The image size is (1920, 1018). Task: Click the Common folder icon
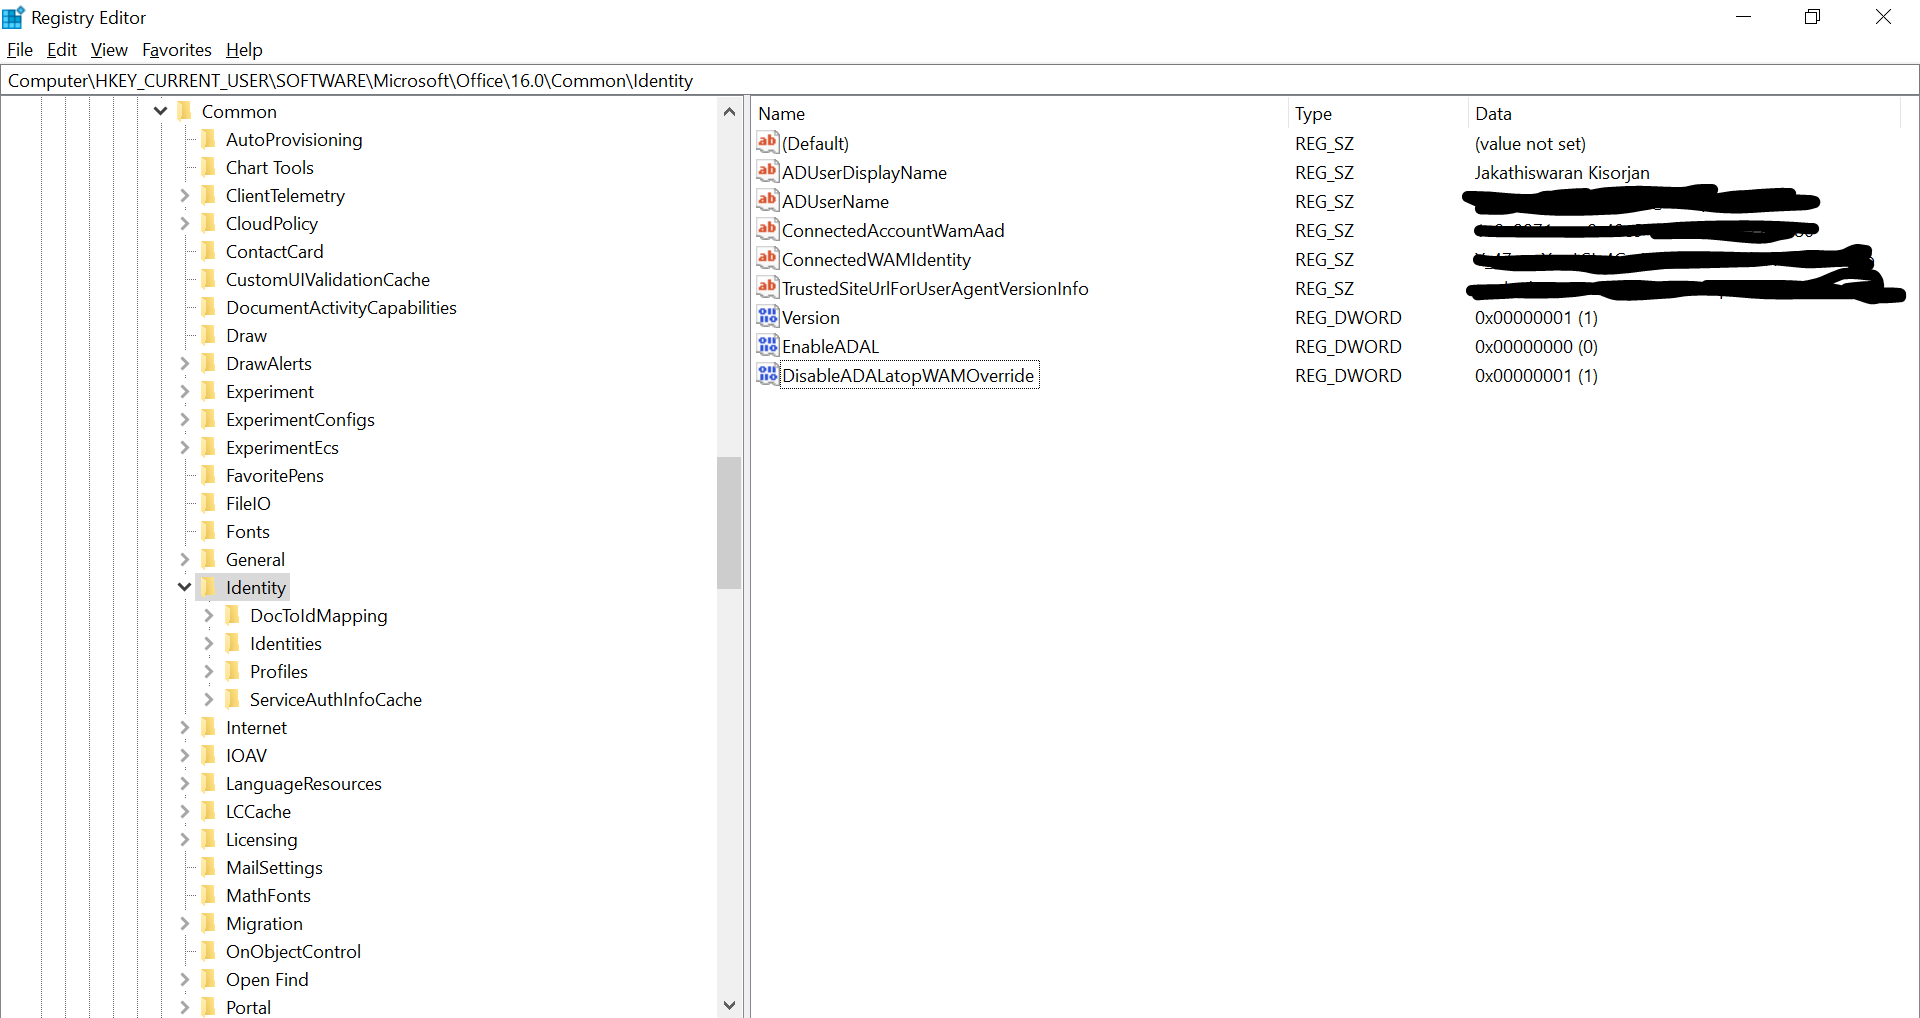pos(184,111)
